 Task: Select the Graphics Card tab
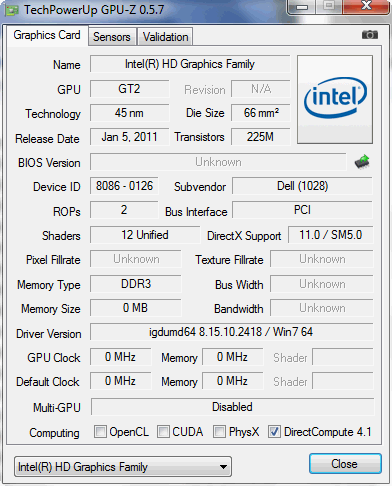click(x=47, y=35)
